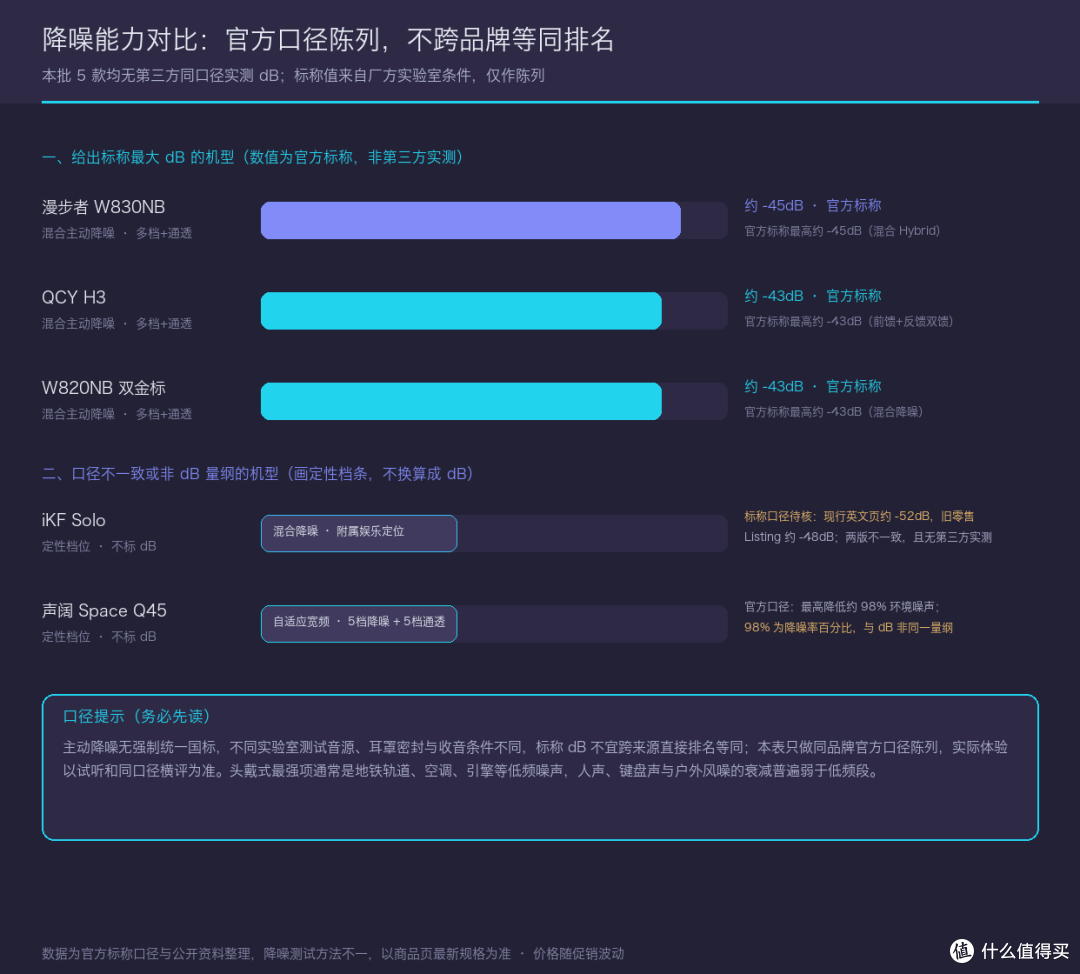Click the QCY H3 model name
This screenshot has height=974, width=1080.
74,297
